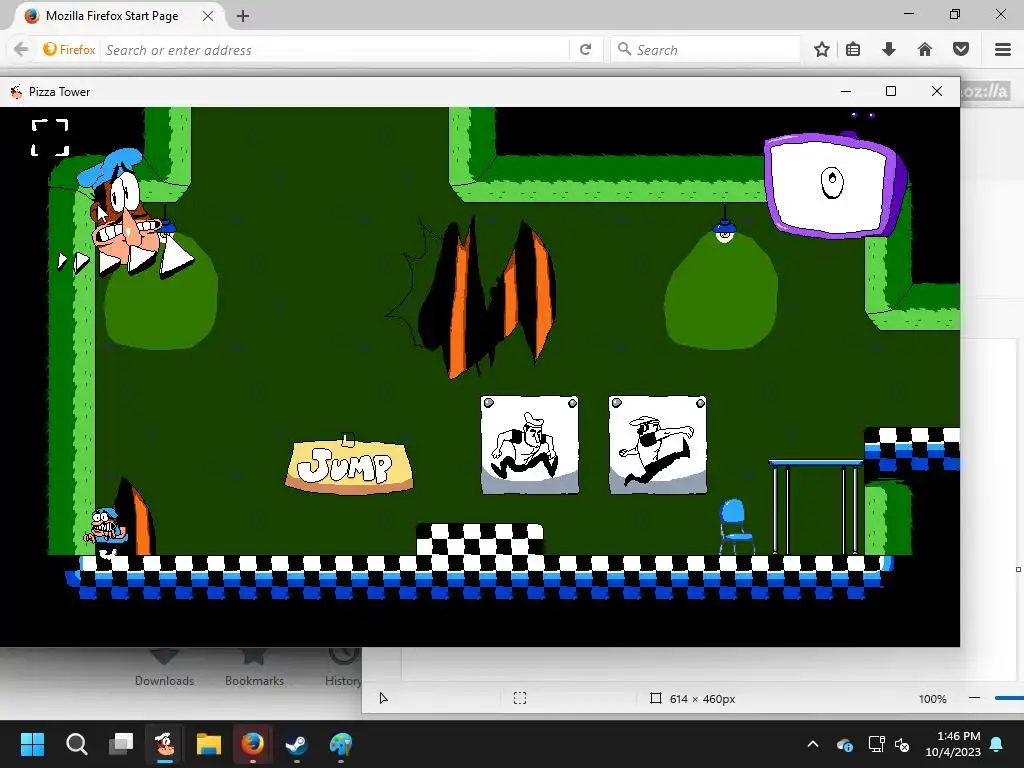Viewport: 1024px width, 768px height.
Task: Open Task View on the taskbar
Action: pos(121,744)
